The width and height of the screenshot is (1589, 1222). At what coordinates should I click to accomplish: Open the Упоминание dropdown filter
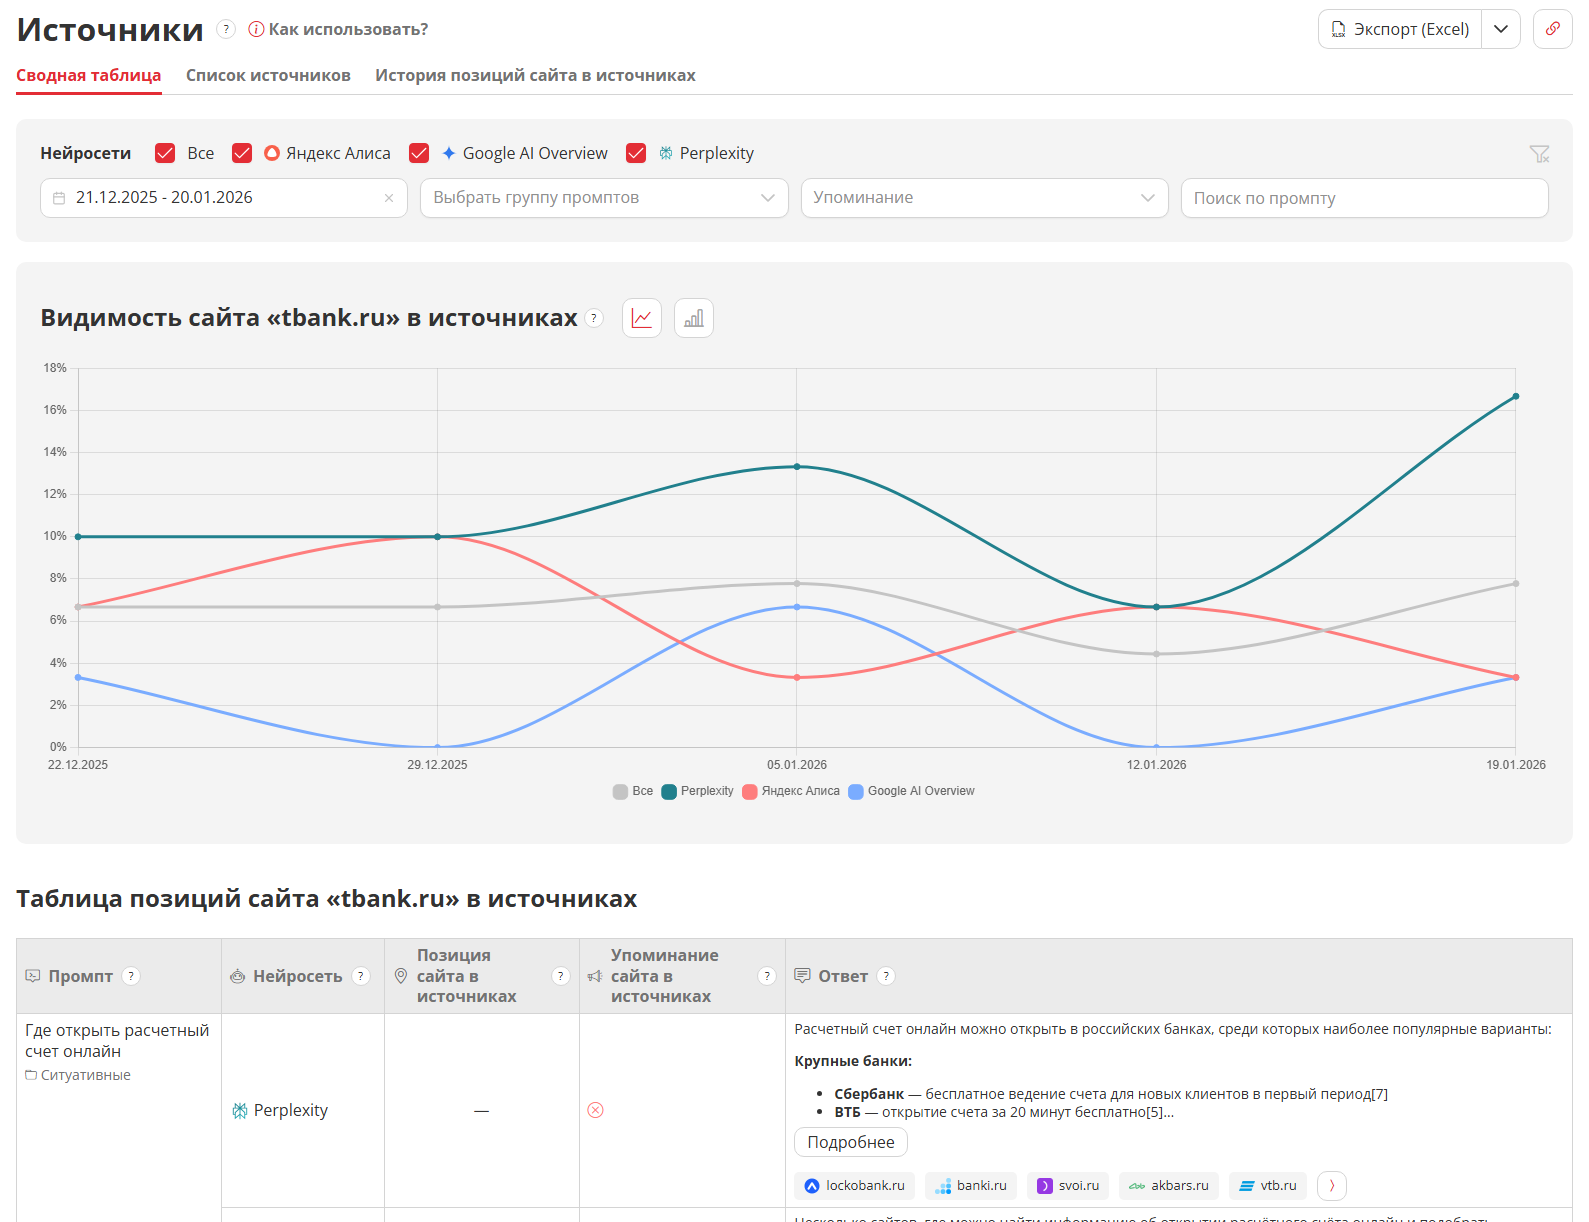pos(983,198)
